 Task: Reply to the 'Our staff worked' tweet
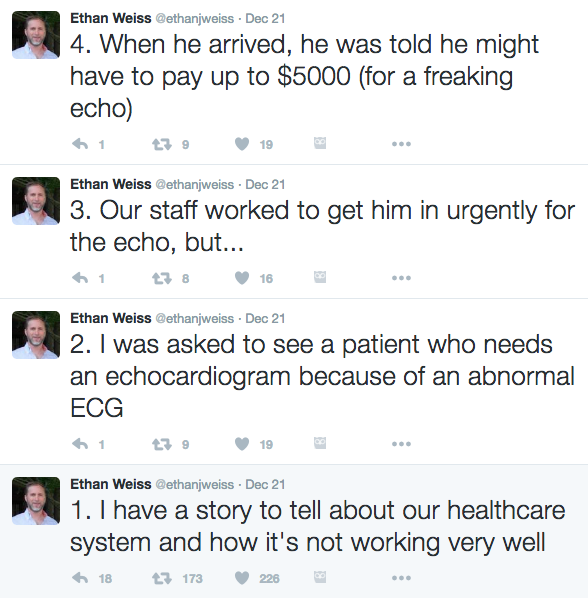coord(80,278)
